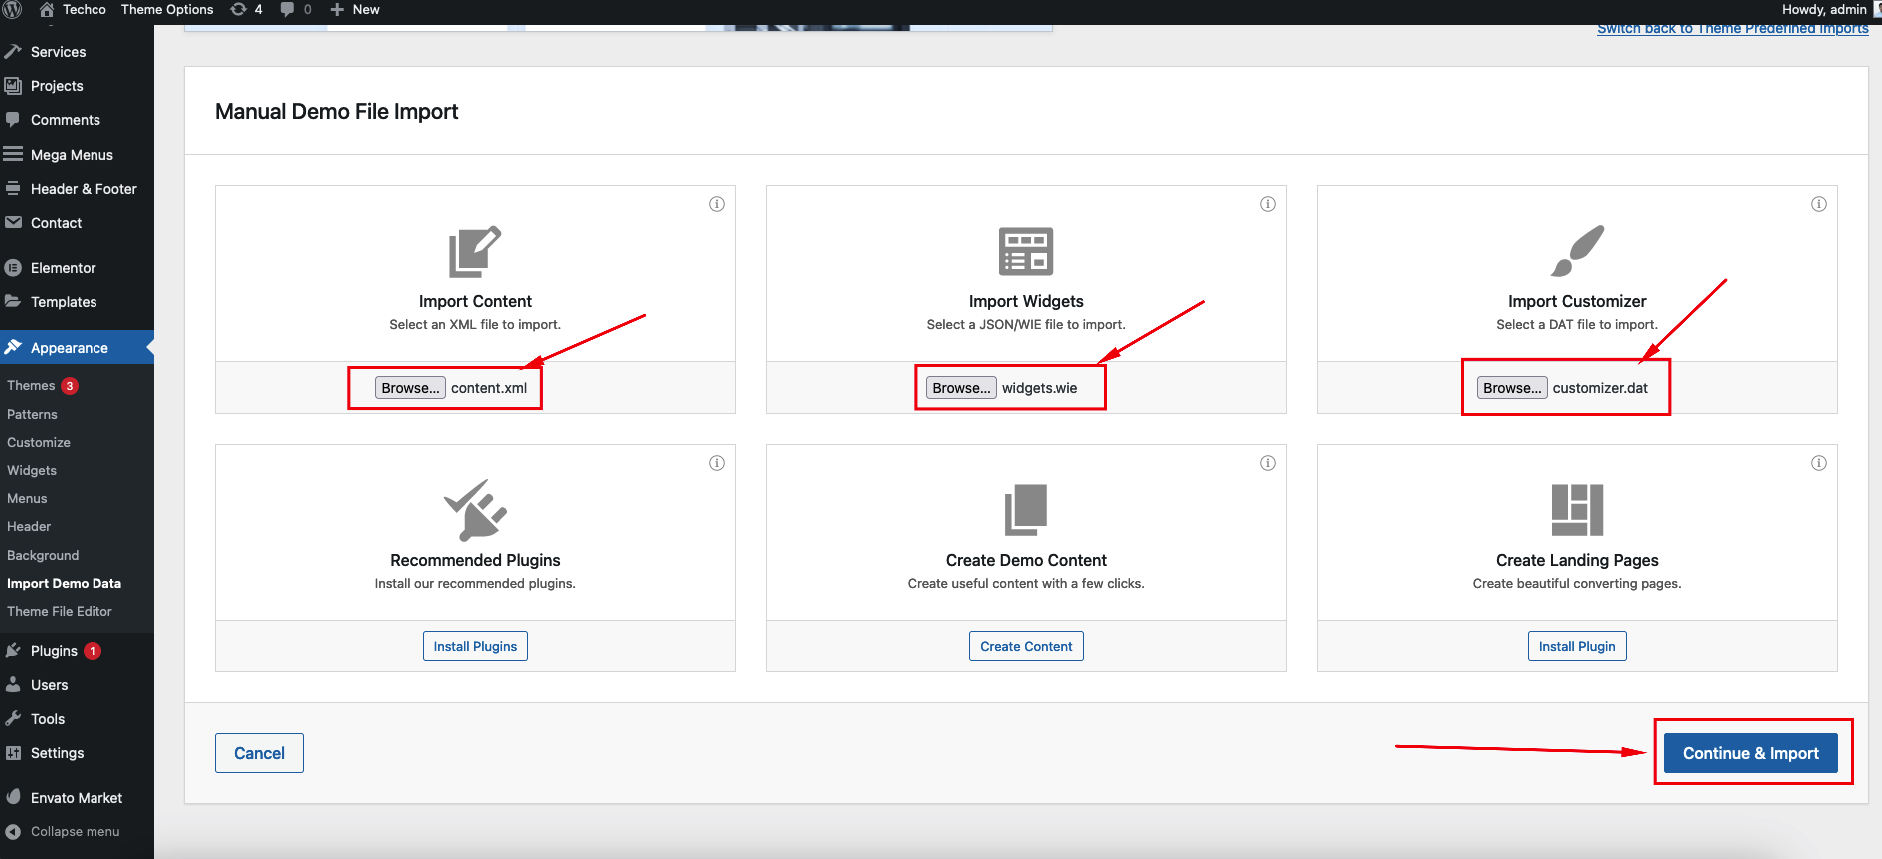Click the info icon on Import Content card
1882x859 pixels.
pos(717,204)
